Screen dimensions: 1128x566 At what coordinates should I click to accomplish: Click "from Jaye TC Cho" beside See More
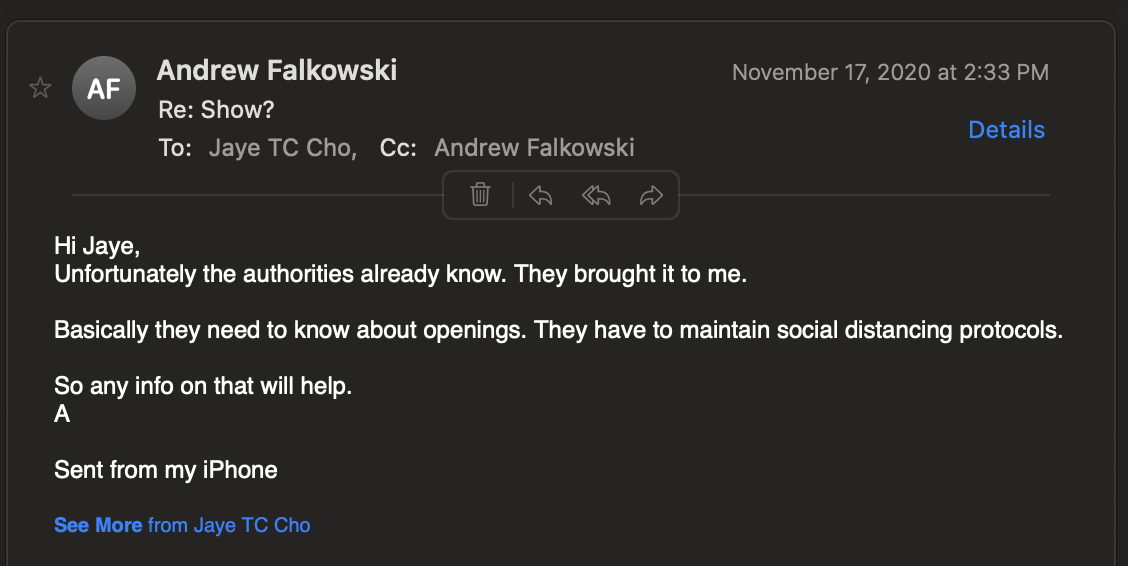pos(229,525)
